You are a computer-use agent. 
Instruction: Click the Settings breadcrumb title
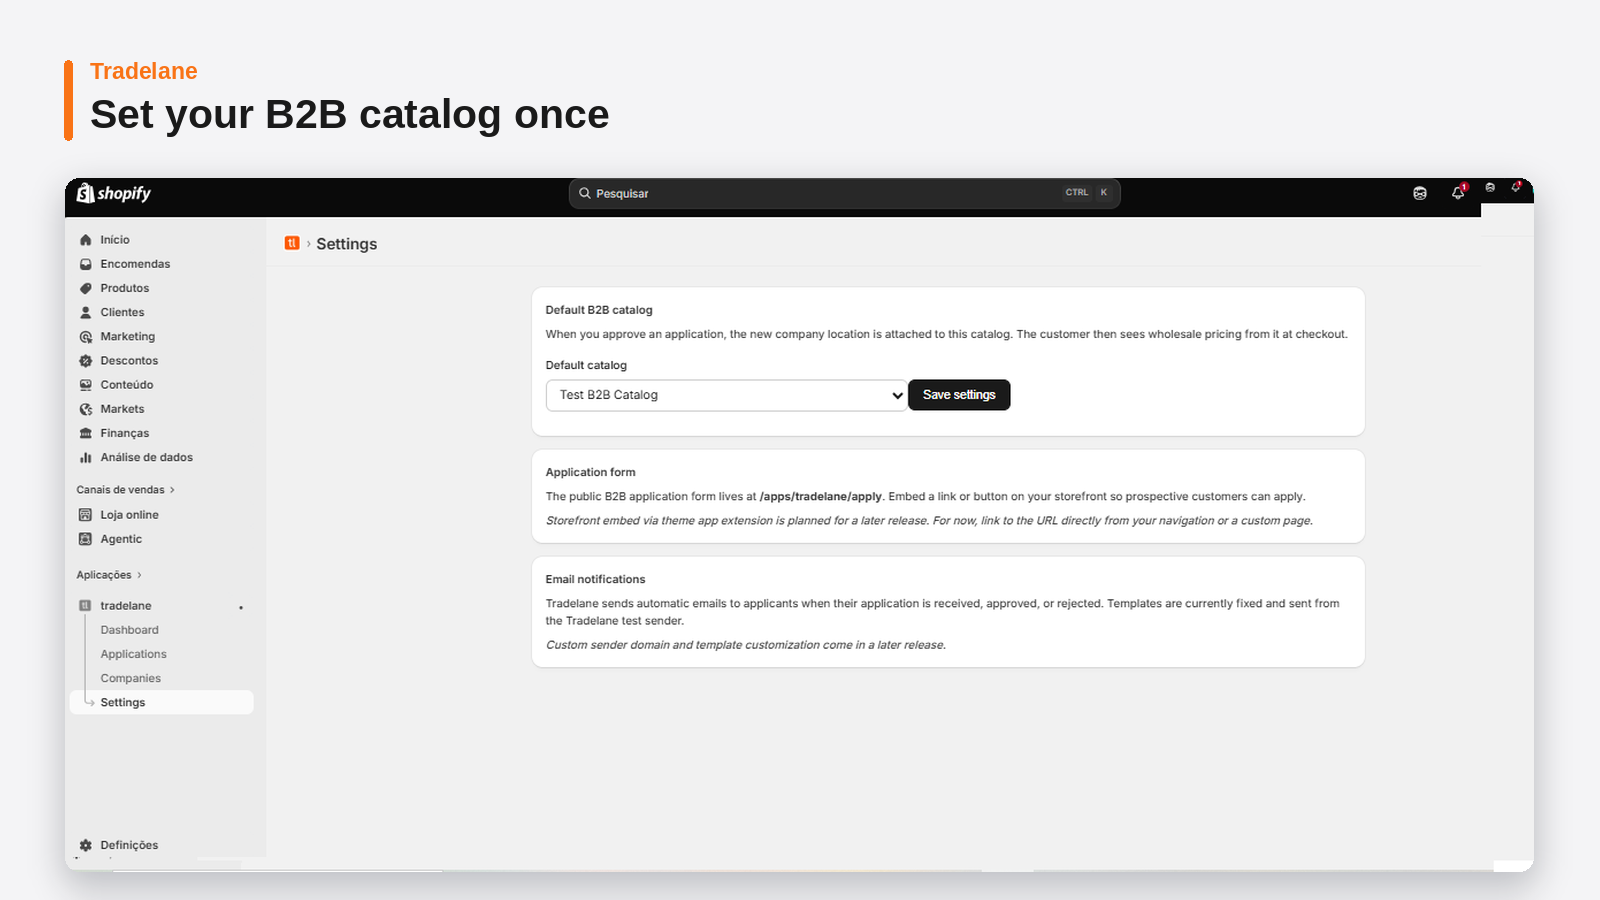(346, 244)
